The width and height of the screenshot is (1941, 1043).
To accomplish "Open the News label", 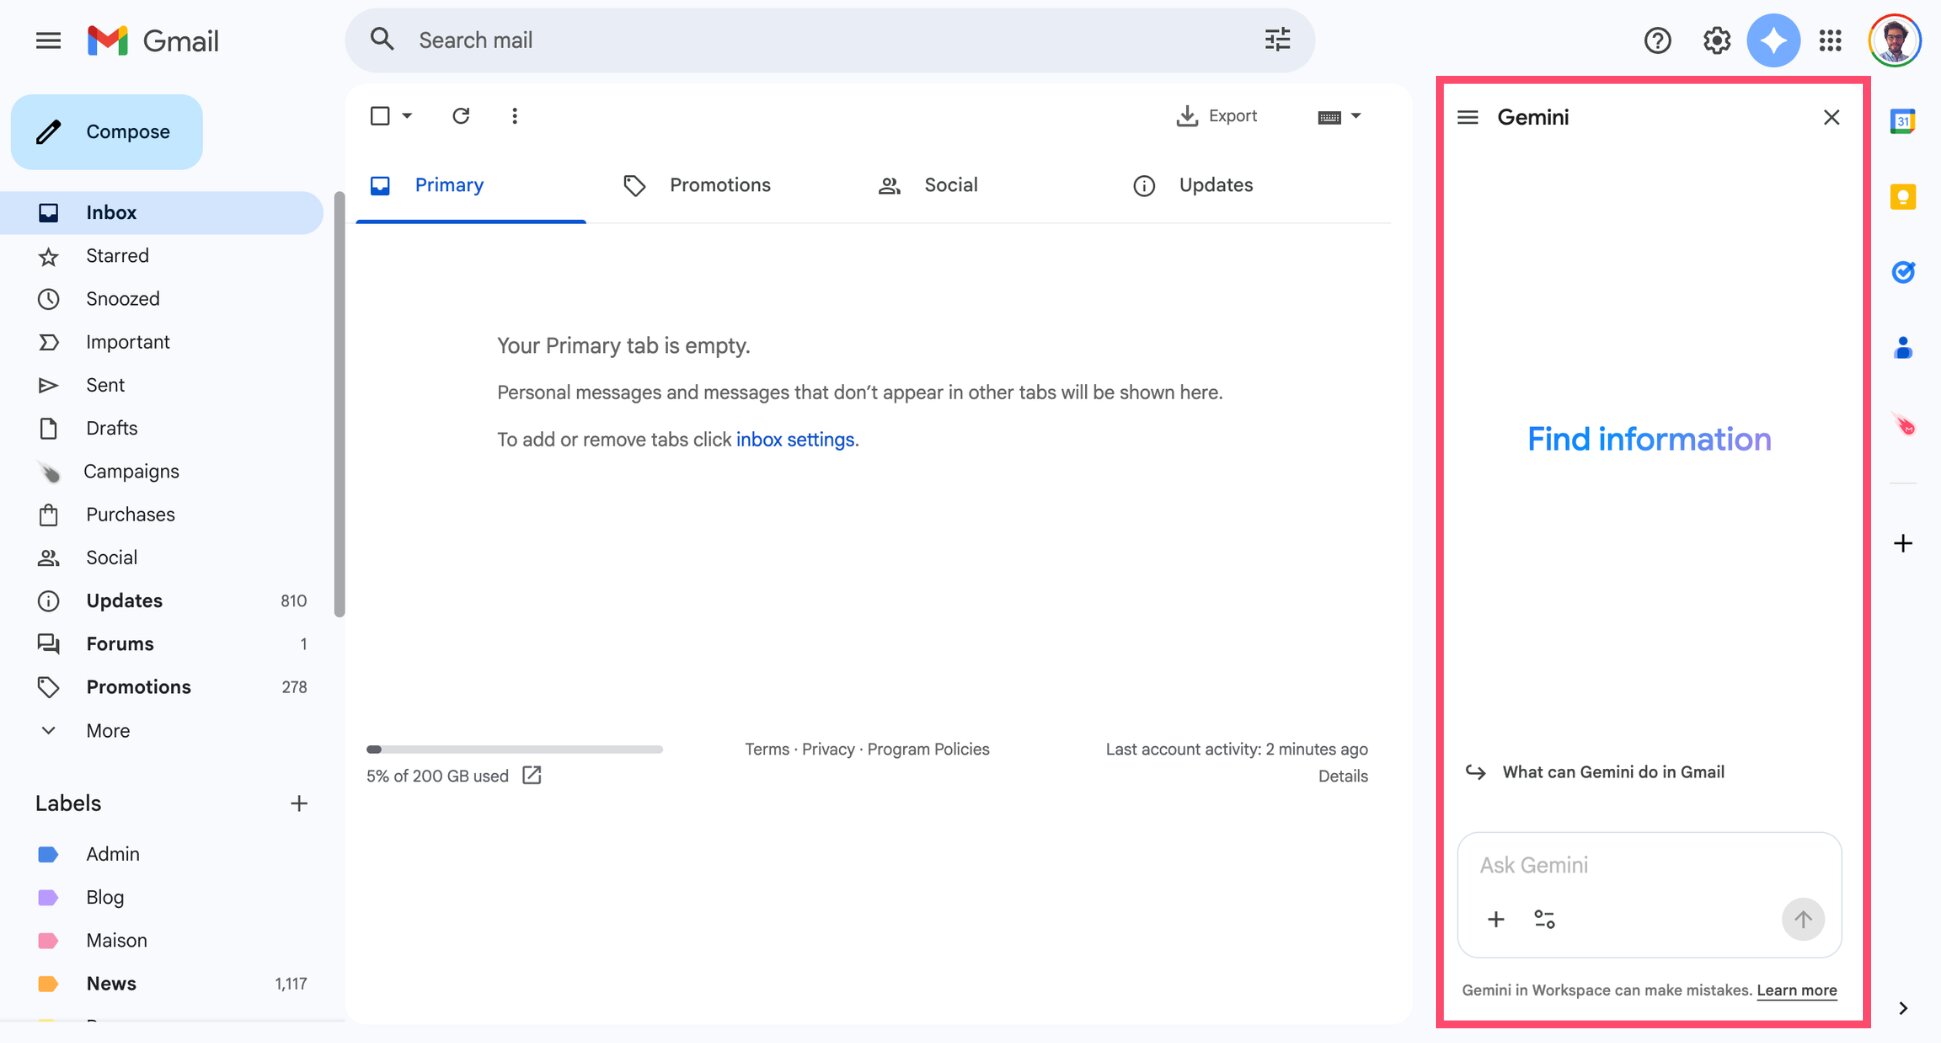I will (x=162, y=983).
